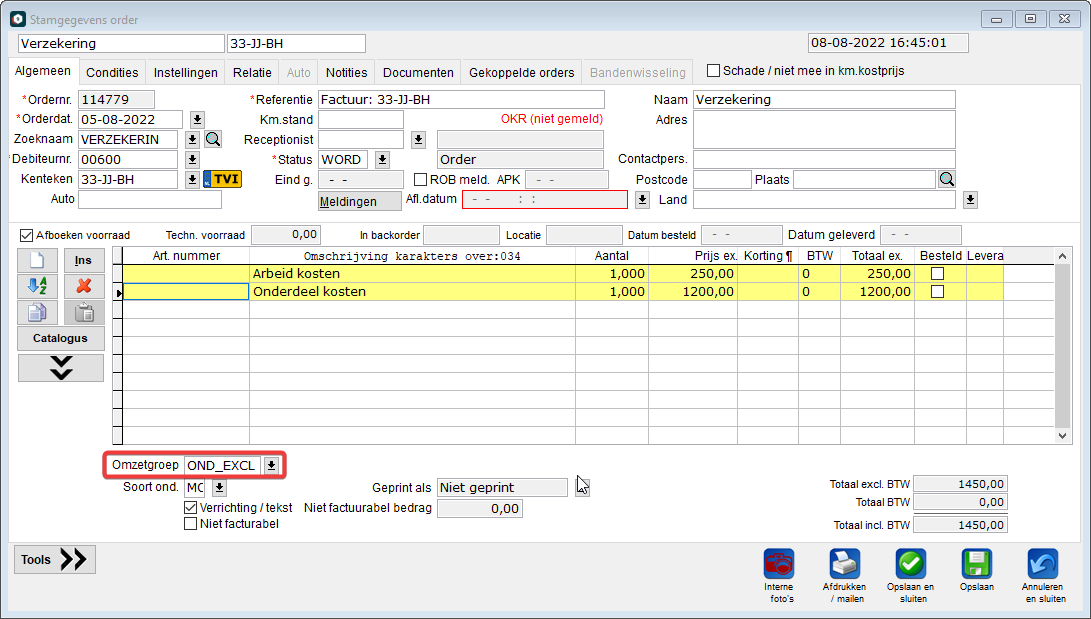Viewport: 1091px width, 619px height.
Task: Toggle ROB meld. checkbox
Action: tap(420, 179)
